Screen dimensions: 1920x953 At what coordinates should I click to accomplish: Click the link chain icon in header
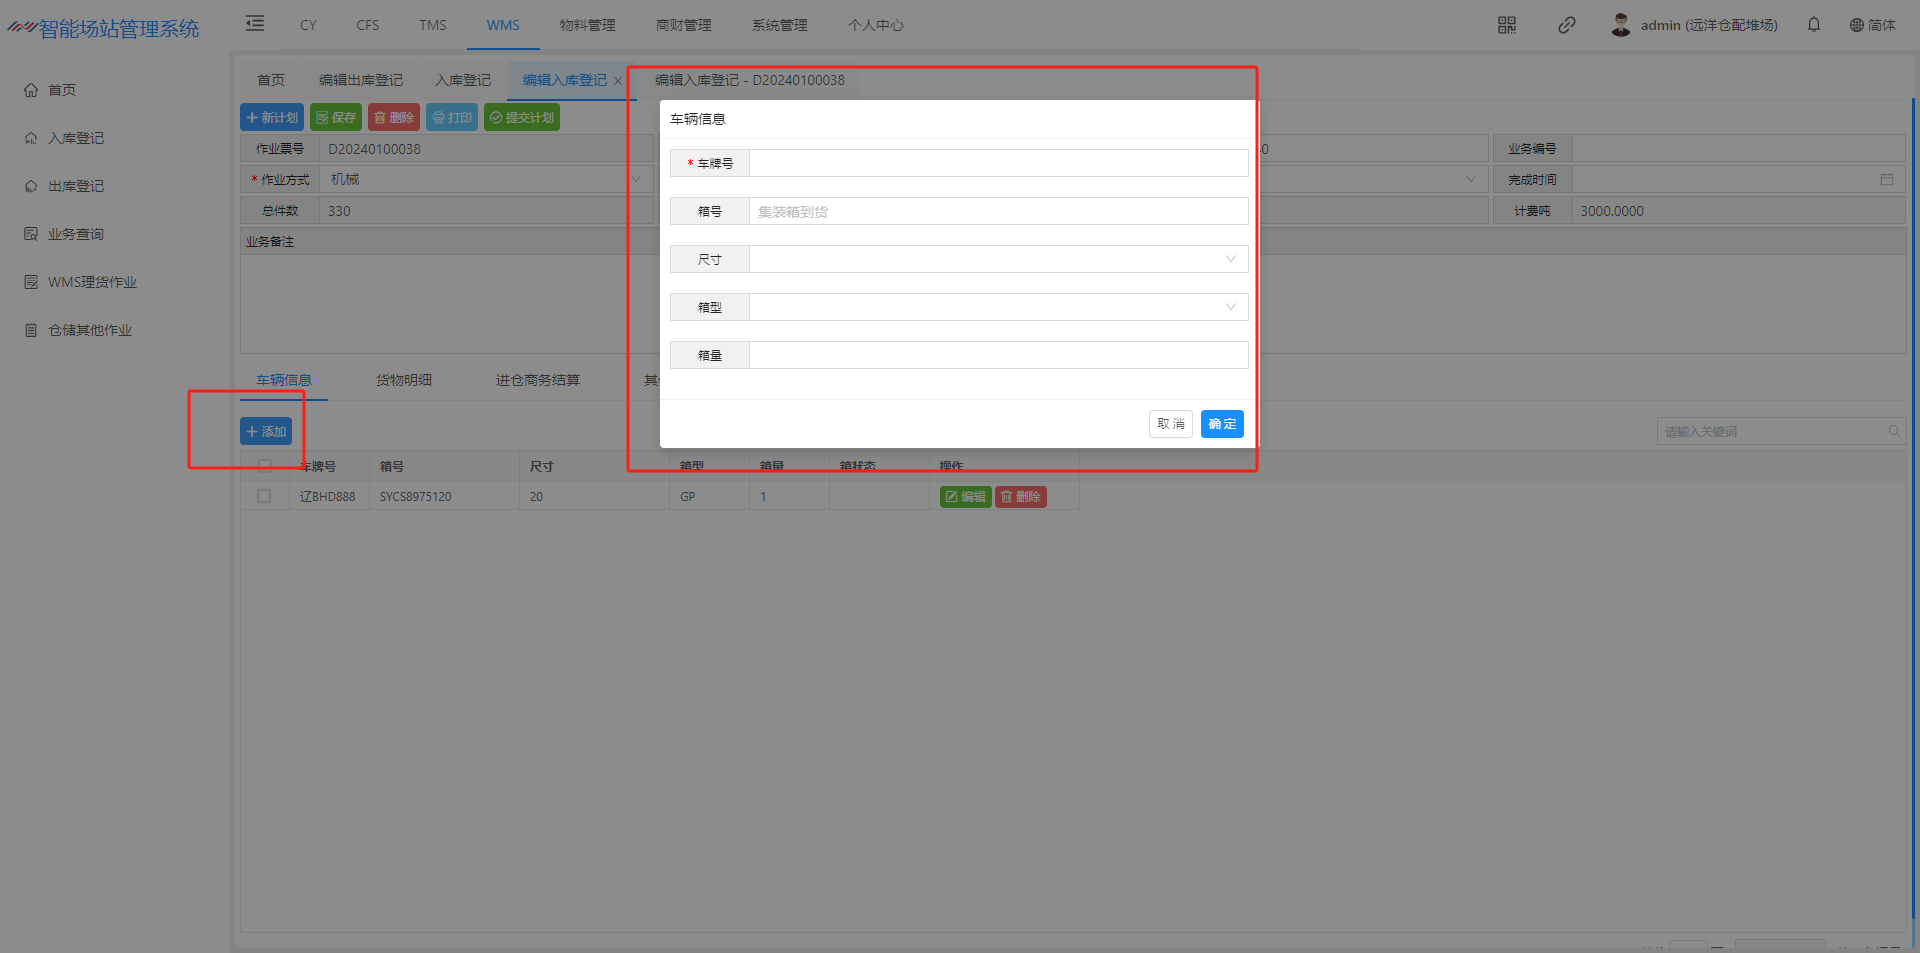tap(1566, 25)
